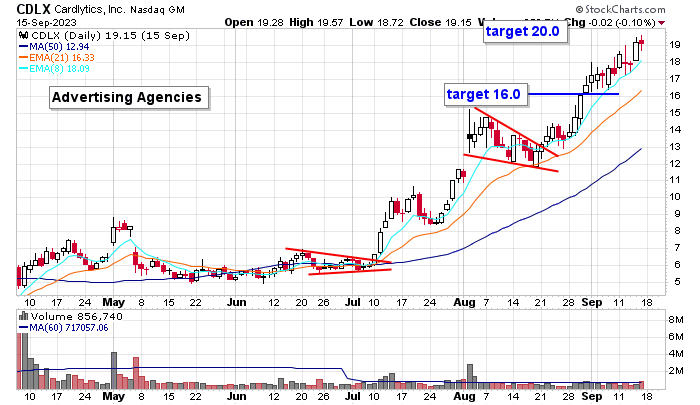Click the Nasdaq GM exchange label

(x=157, y=10)
